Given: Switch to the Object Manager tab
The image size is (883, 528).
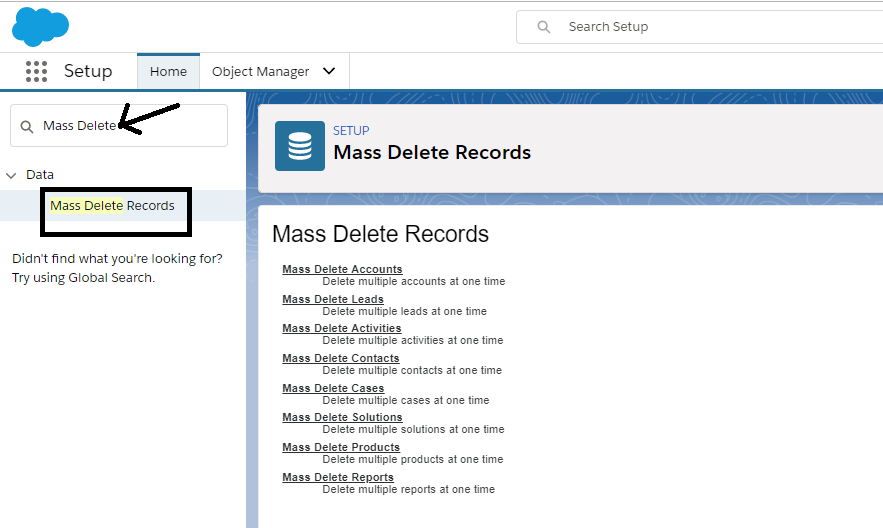Looking at the screenshot, I should (260, 71).
